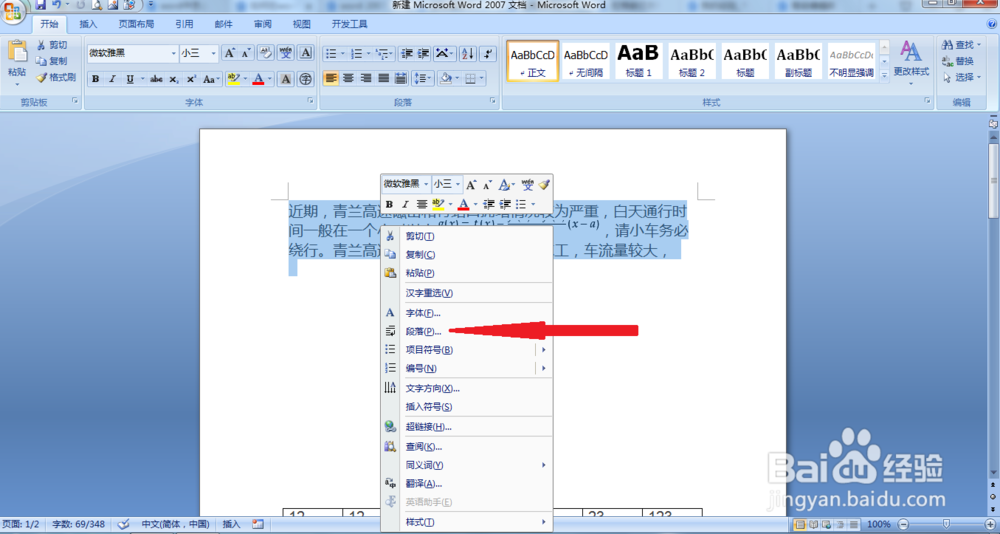Toggle Justify alignment in paragraph group
Viewport: 1000px width, 534px height.
(383, 78)
